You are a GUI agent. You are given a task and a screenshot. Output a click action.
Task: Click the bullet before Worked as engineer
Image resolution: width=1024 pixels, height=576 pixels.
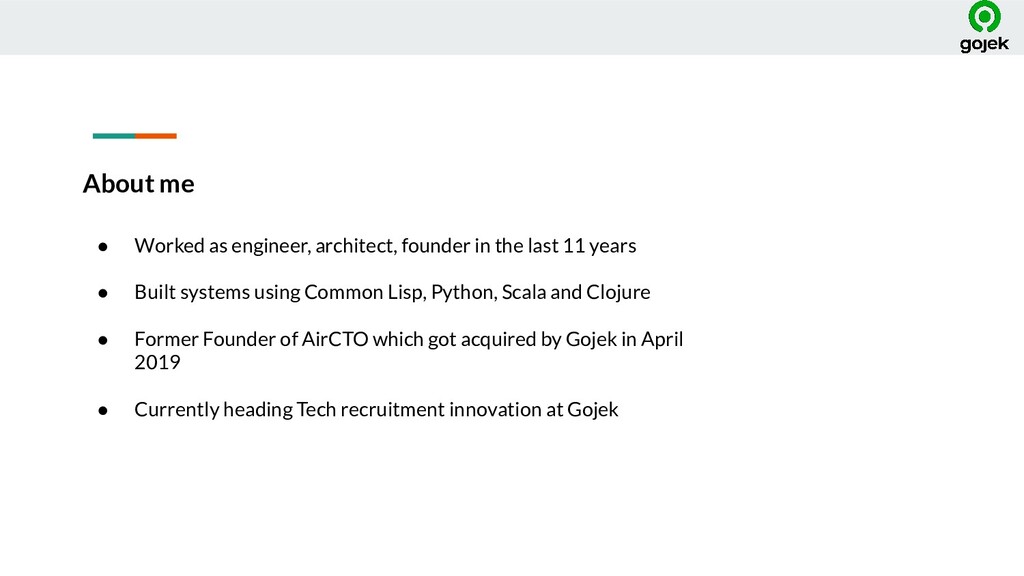pyautogui.click(x=103, y=246)
